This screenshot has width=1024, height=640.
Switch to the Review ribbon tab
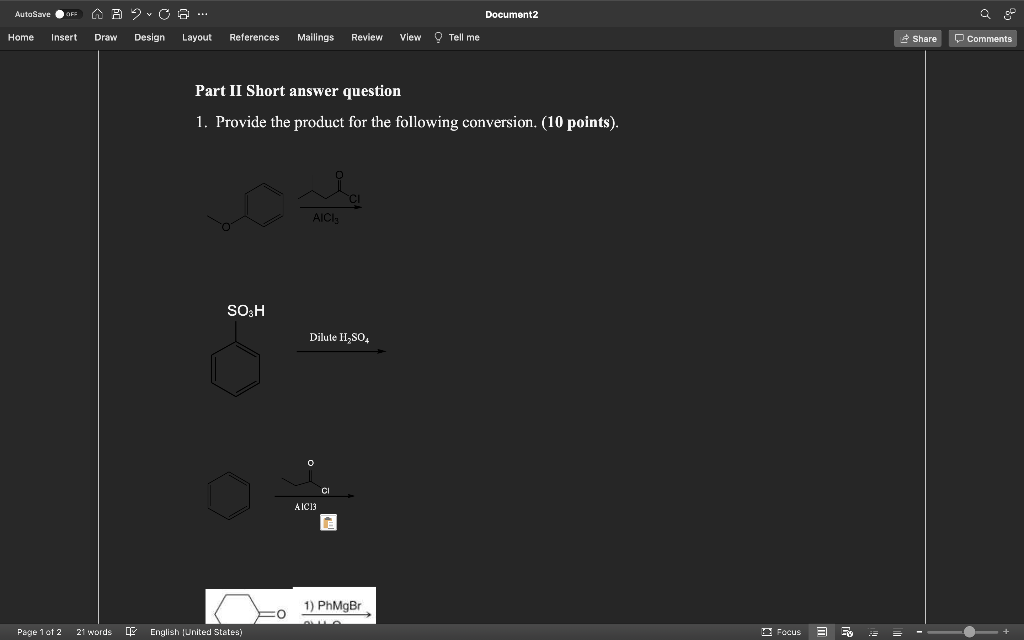pos(366,37)
